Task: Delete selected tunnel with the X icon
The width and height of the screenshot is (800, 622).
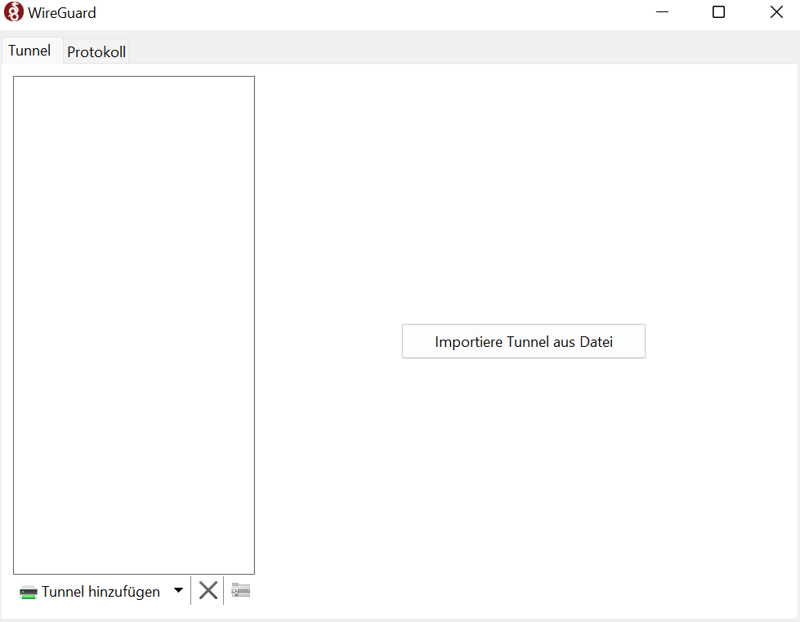Action: tap(208, 591)
